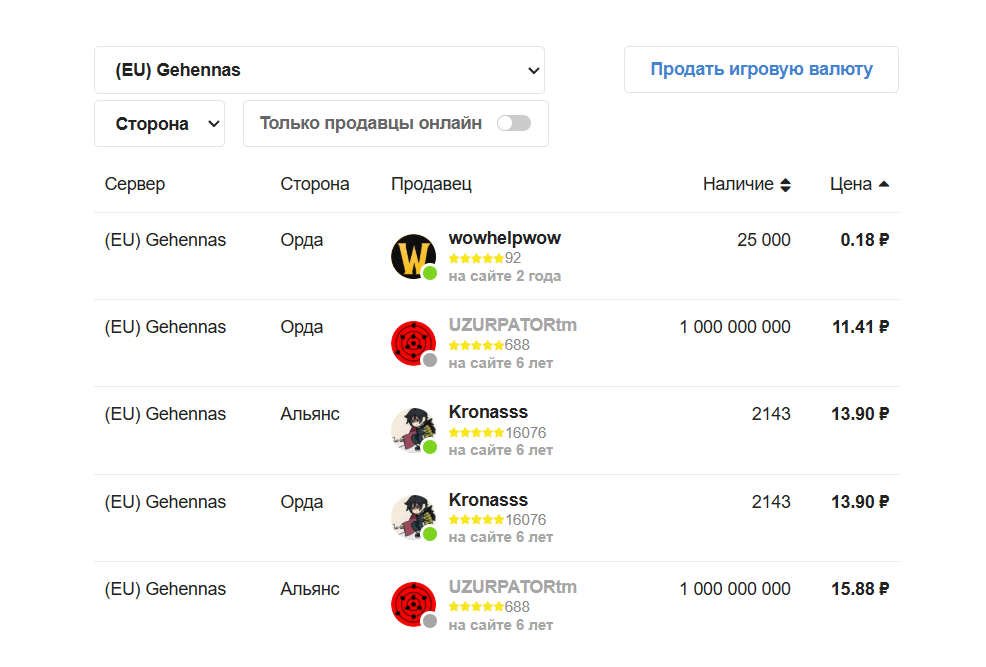986x667 pixels.
Task: Click the Цена ascending sort arrow
Action: [x=884, y=184]
